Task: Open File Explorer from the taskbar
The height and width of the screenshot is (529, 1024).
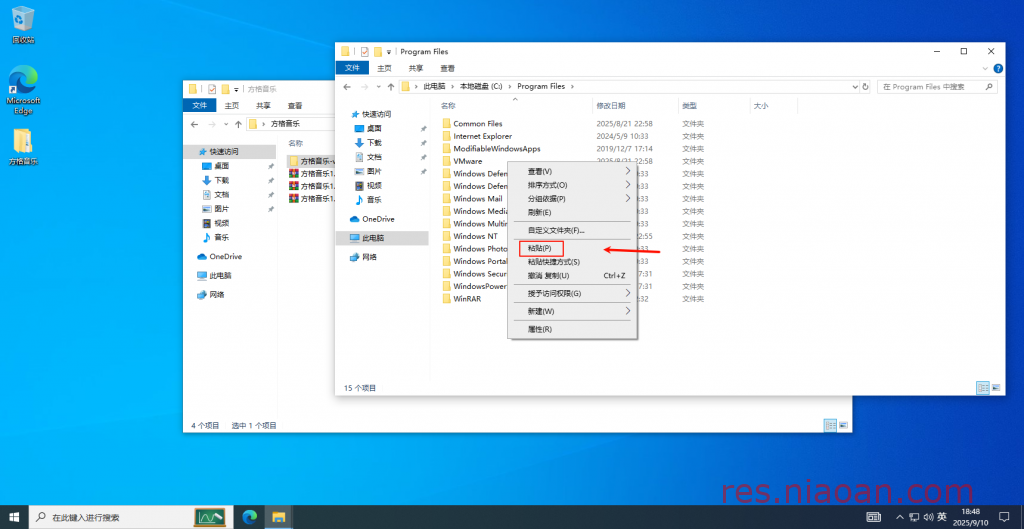Action: pos(279,517)
